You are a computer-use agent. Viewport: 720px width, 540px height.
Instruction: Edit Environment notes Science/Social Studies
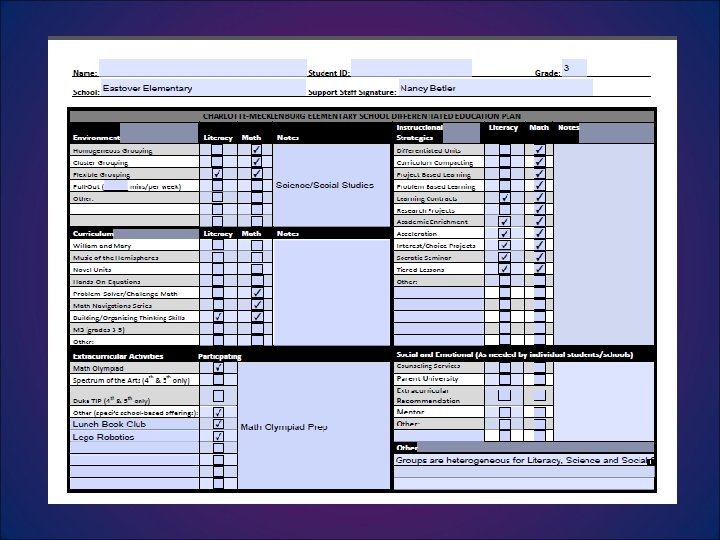pos(331,185)
